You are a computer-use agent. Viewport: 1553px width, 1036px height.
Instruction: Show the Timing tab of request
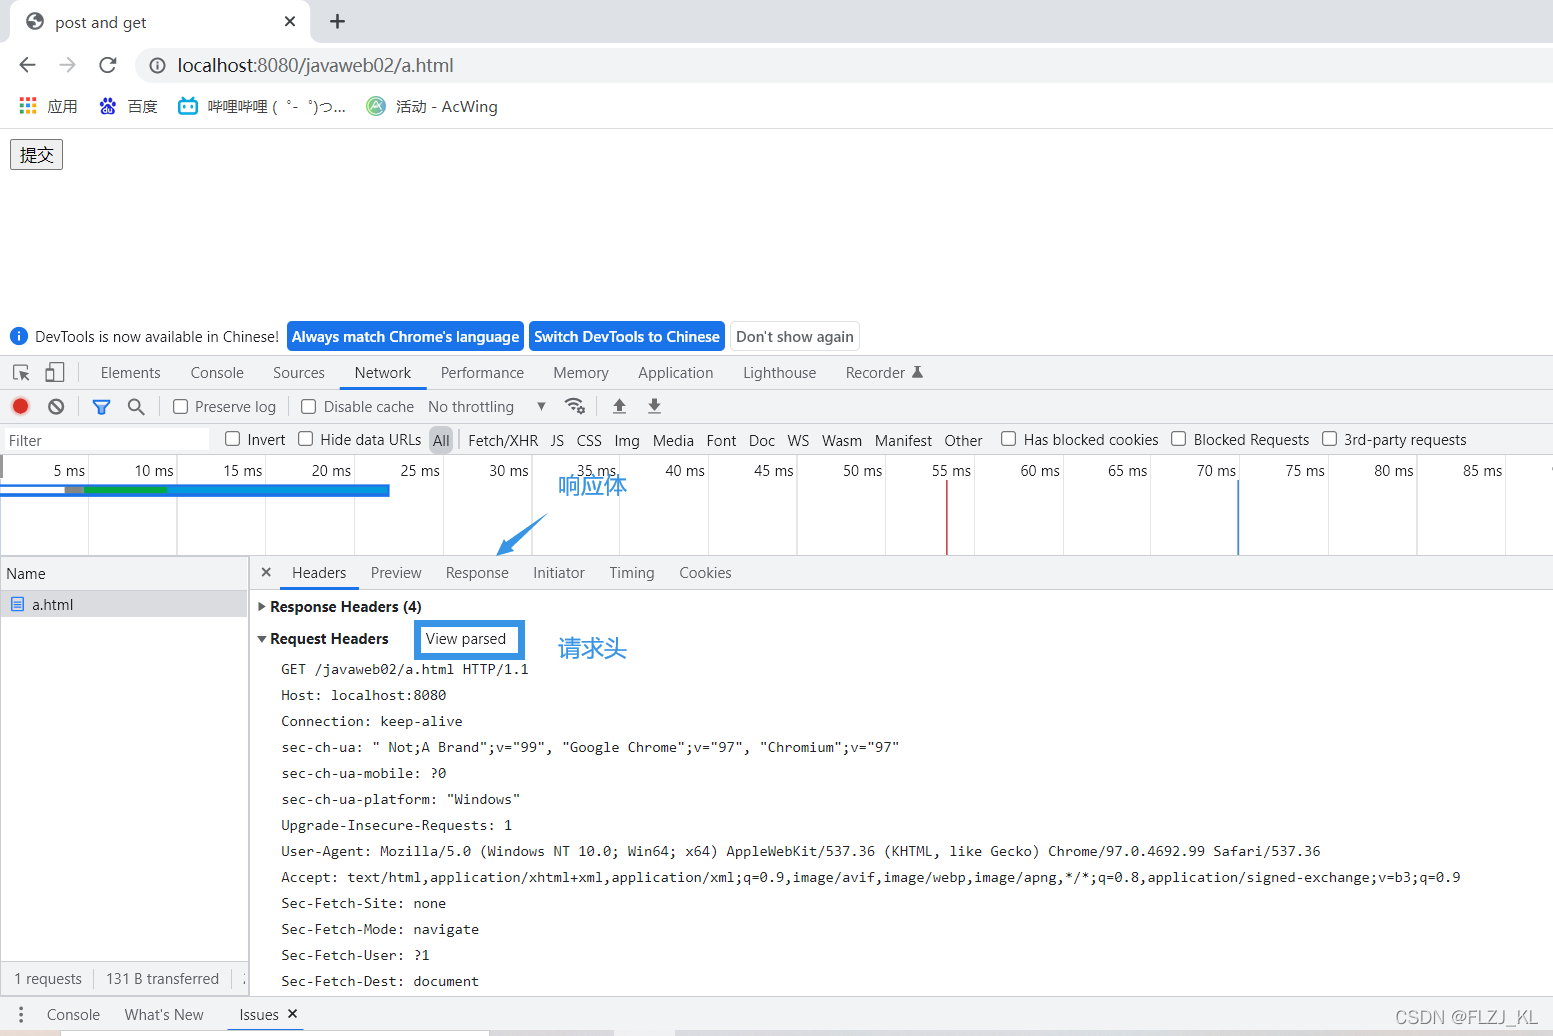tap(632, 573)
